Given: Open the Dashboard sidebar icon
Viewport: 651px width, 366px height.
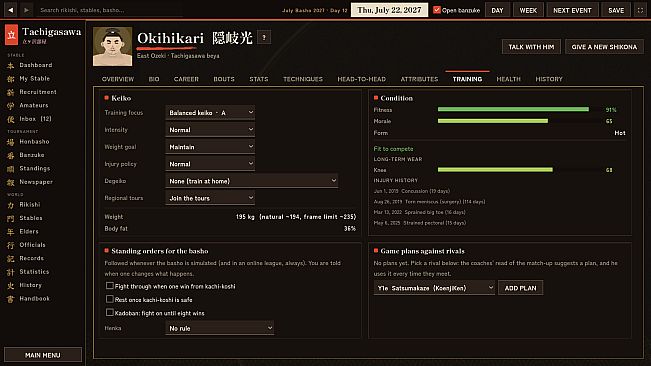Looking at the screenshot, I should 10,65.
